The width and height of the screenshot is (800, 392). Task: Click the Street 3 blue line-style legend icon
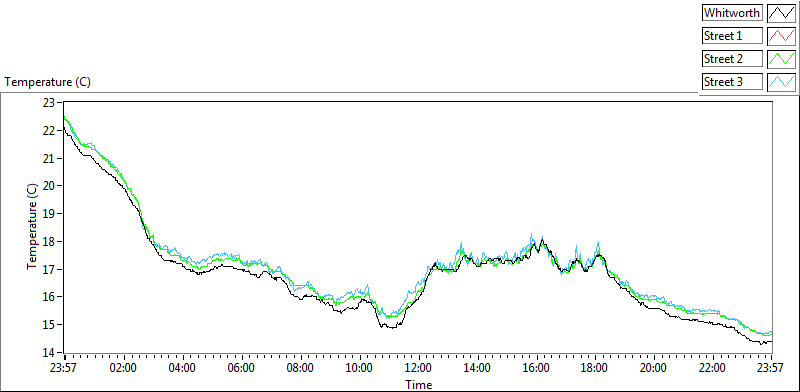(781, 82)
